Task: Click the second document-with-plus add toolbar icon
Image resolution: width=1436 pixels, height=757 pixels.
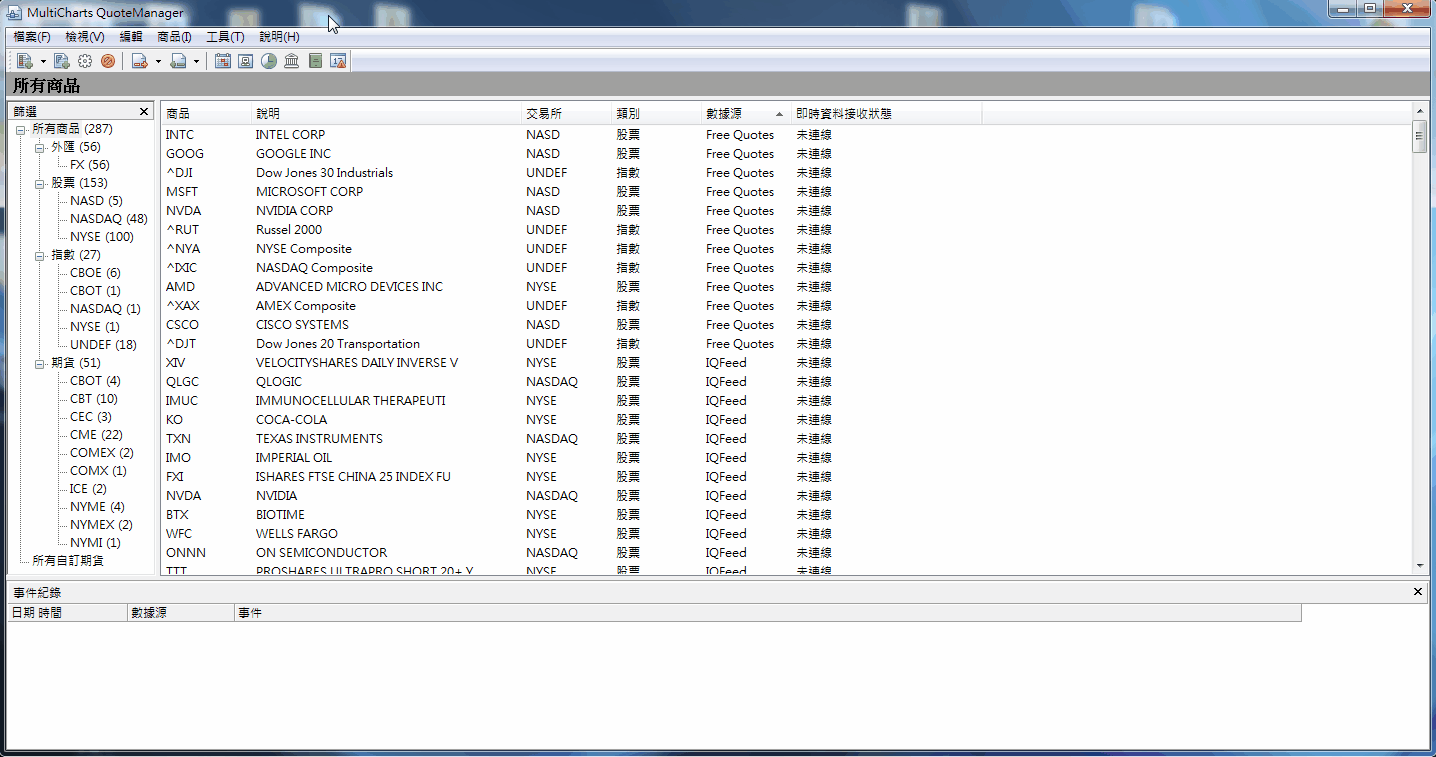Action: 62,61
